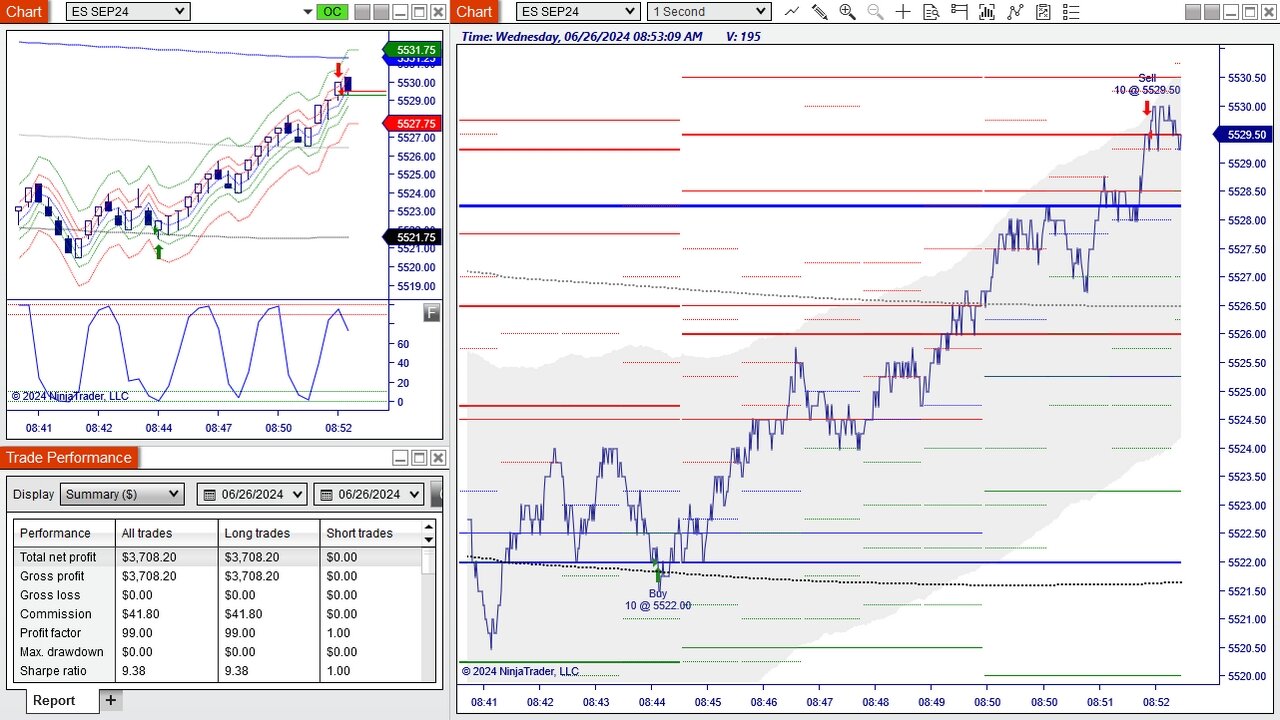The height and width of the screenshot is (720, 1280).
Task: Click the Buy 10 @ 5522.00 execution label
Action: click(658, 599)
